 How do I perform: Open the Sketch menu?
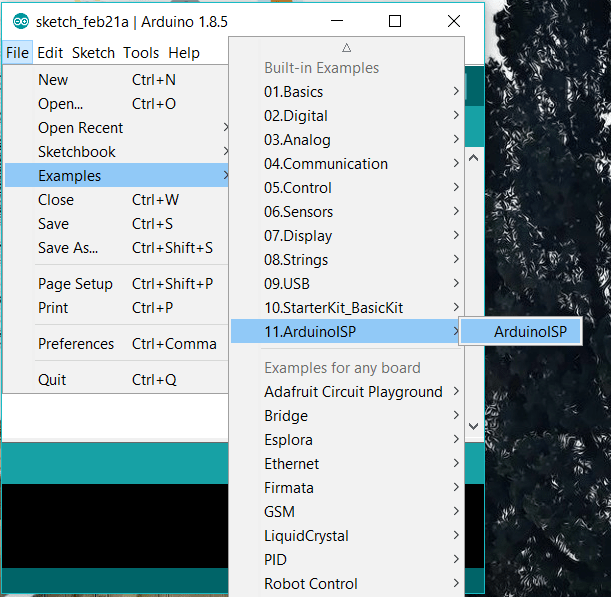[x=94, y=53]
